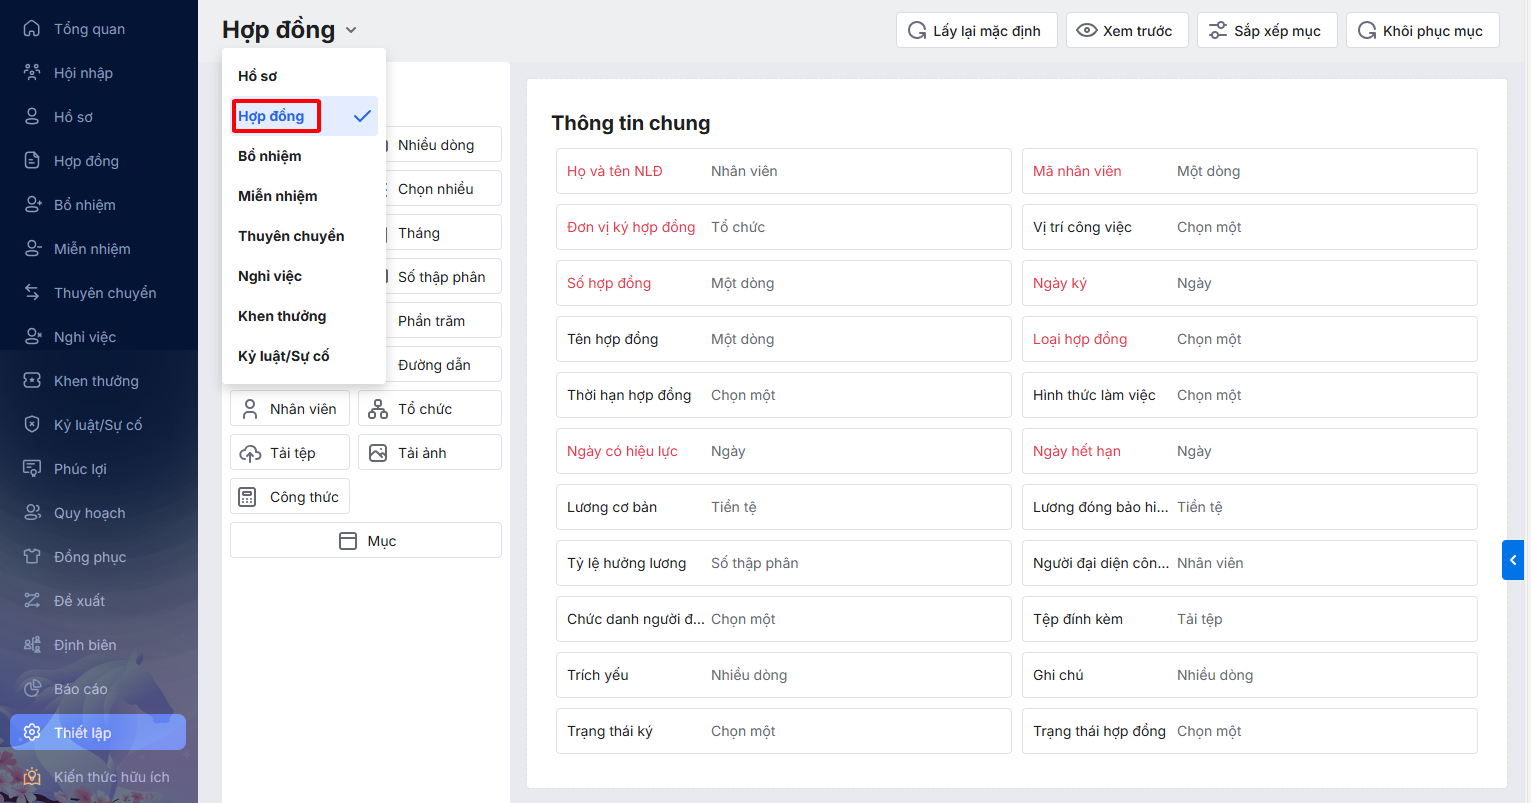Click the Lấy lại mặc định button
Image resolution: width=1531 pixels, height=803 pixels.
(x=975, y=31)
